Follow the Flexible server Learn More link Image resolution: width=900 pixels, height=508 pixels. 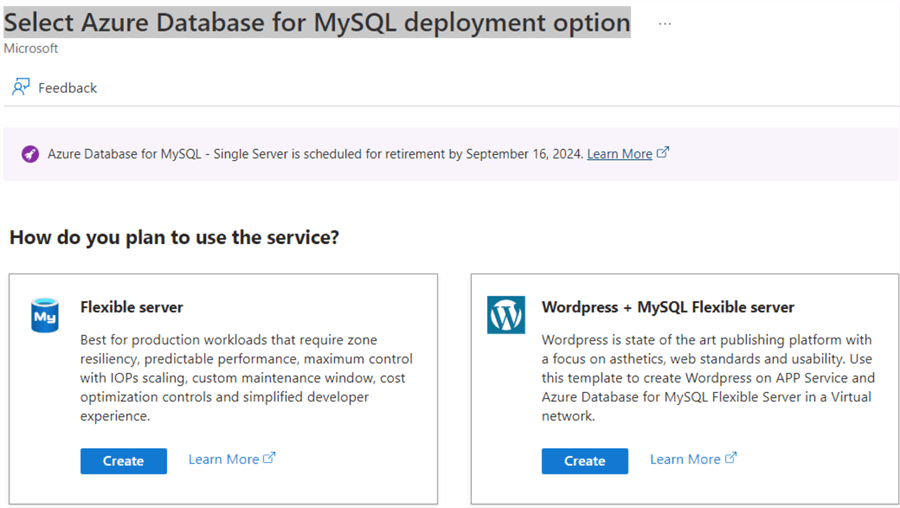click(223, 459)
